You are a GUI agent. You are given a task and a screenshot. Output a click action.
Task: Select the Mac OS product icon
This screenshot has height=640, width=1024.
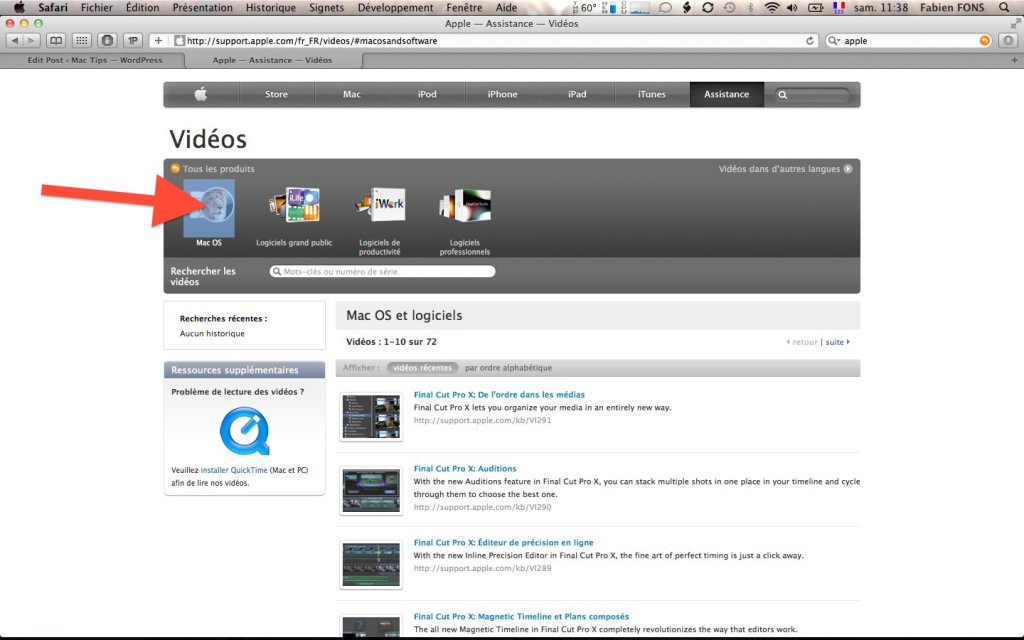[209, 208]
